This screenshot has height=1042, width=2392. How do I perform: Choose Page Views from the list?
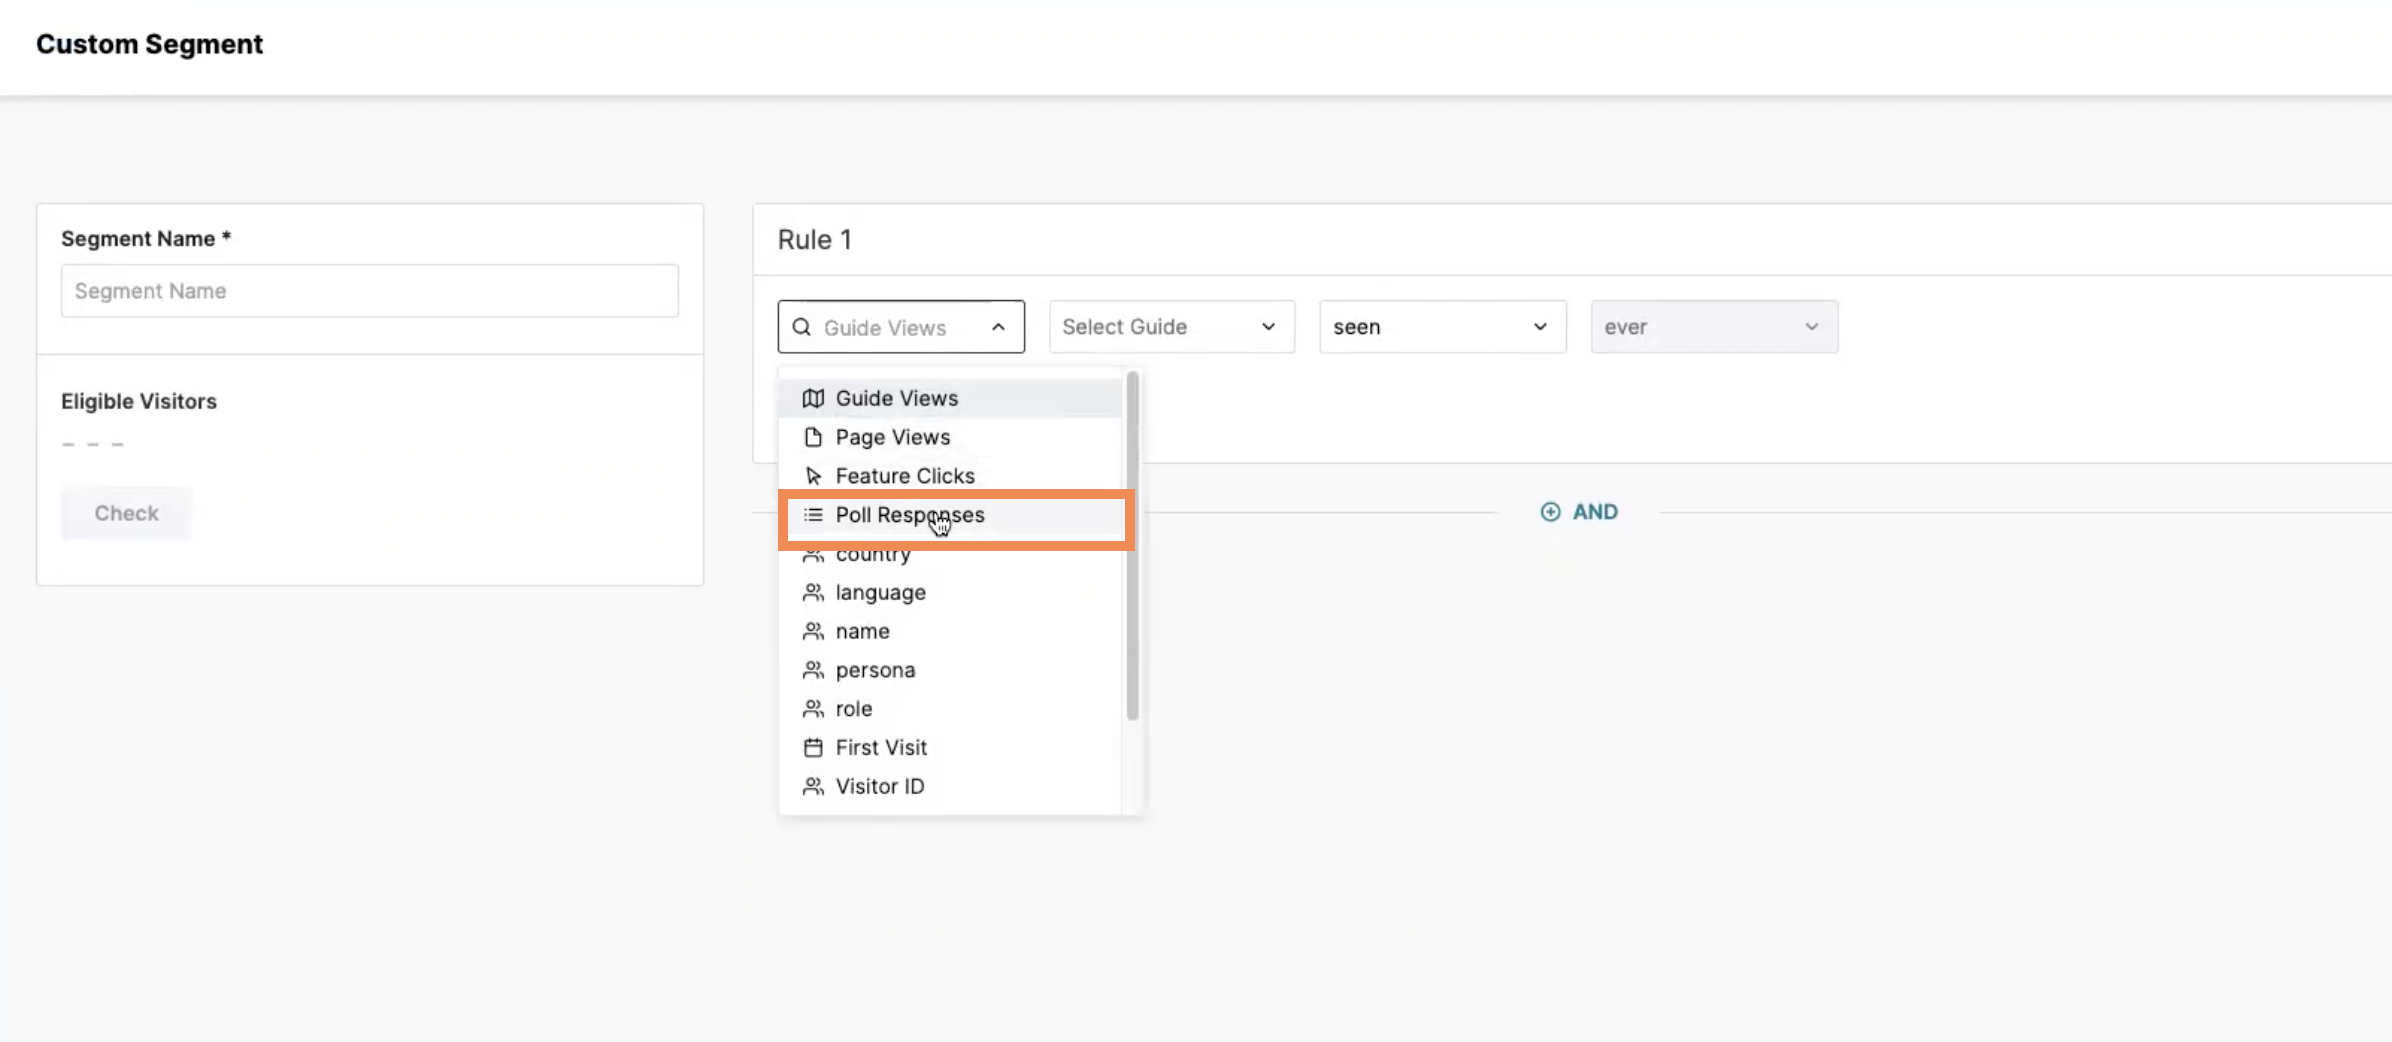950,437
